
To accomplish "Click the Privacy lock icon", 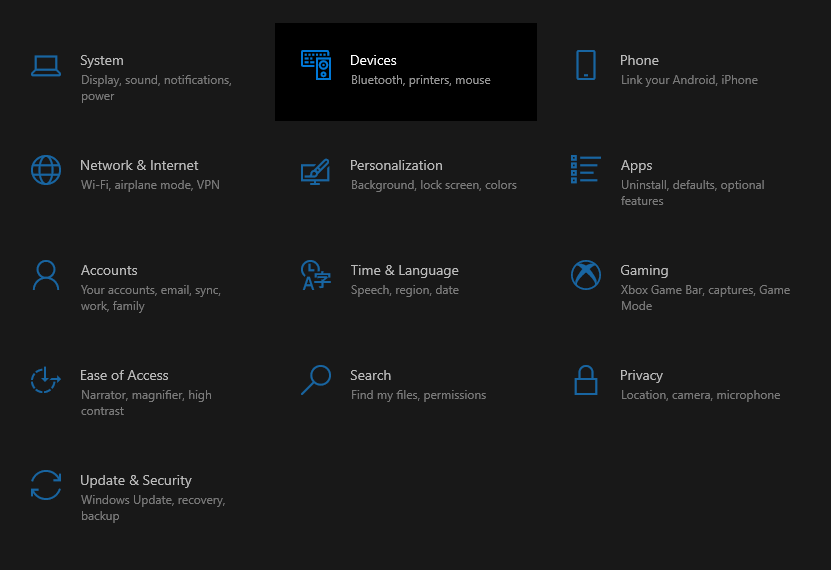I will coord(586,380).
